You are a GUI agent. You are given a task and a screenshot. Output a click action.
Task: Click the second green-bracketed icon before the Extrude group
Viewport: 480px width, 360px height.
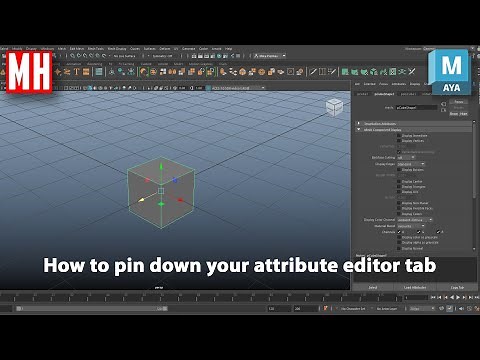[211, 72]
